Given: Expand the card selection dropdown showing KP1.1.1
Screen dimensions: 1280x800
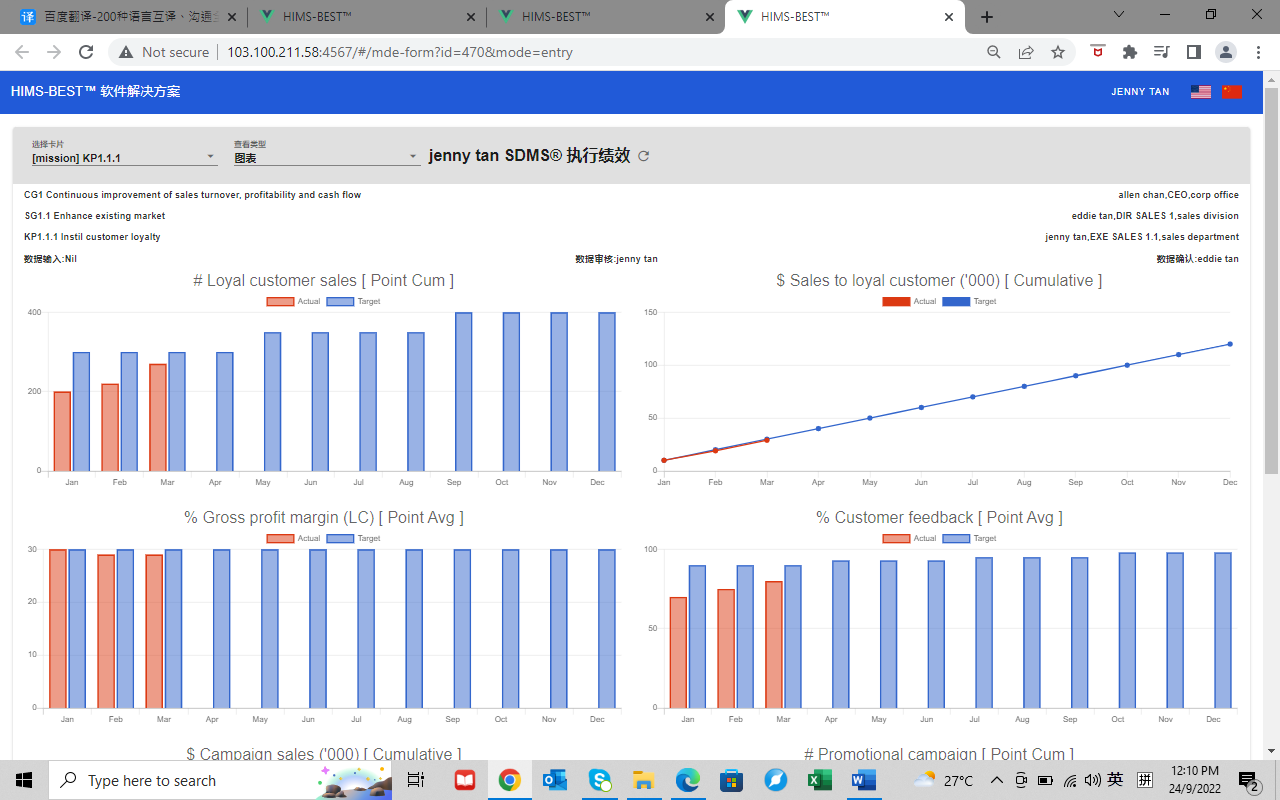Looking at the screenshot, I should click(124, 157).
